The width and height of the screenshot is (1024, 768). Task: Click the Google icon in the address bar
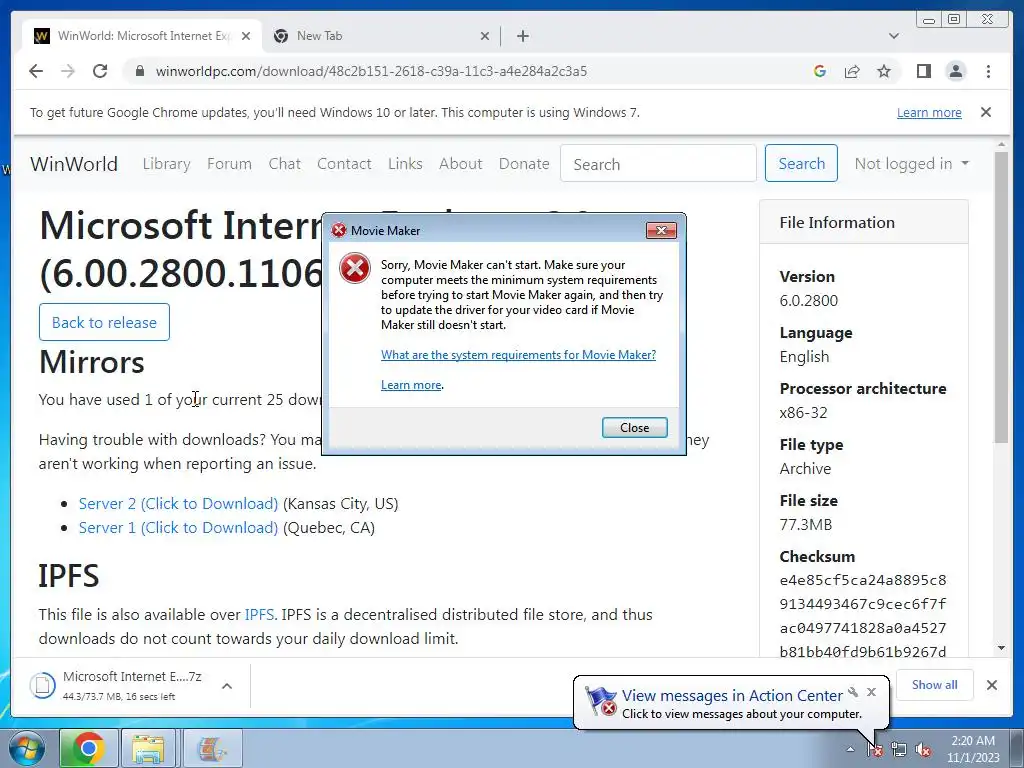[x=820, y=71]
